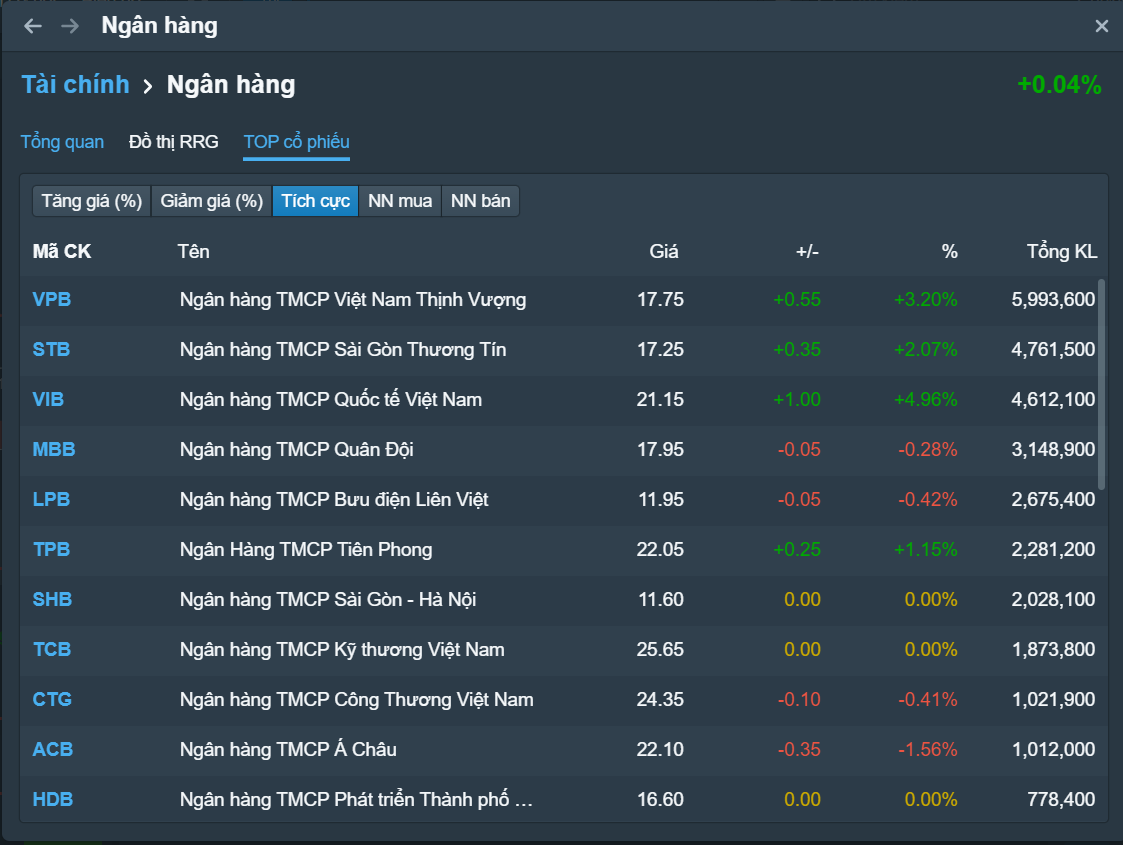
Task: Open the VIB stock ticker
Action: [48, 400]
